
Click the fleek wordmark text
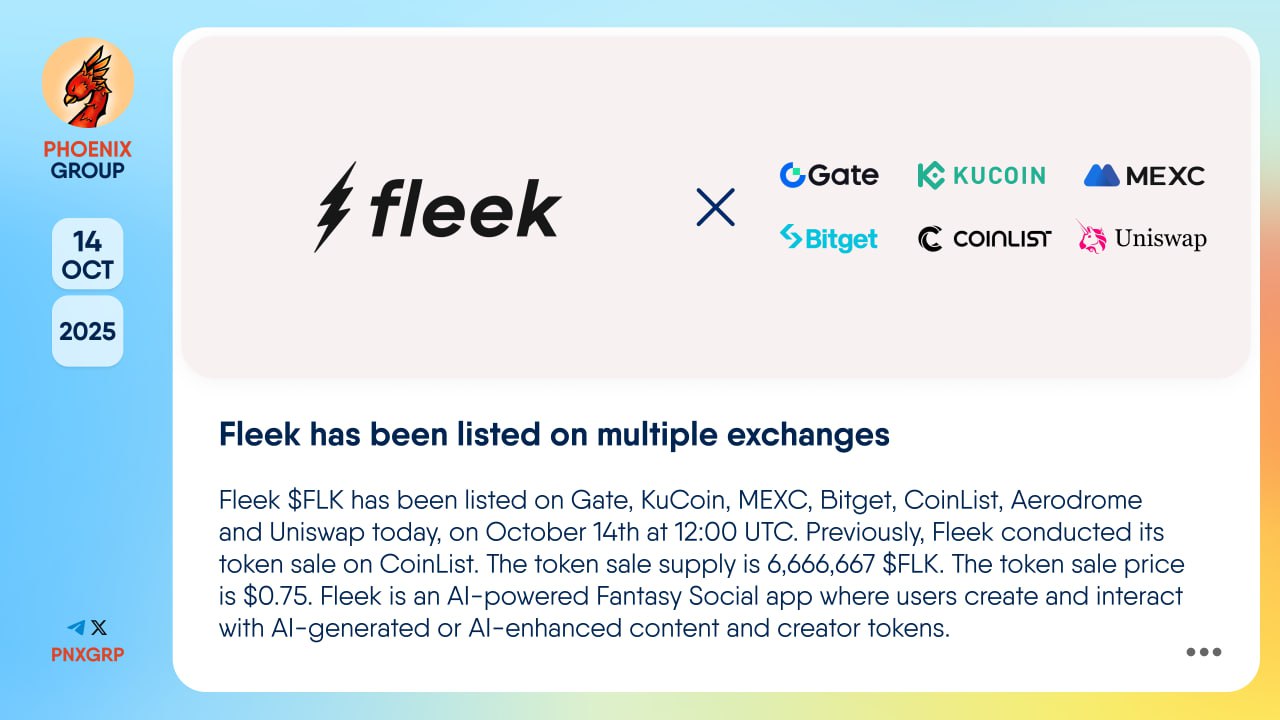[465, 209]
